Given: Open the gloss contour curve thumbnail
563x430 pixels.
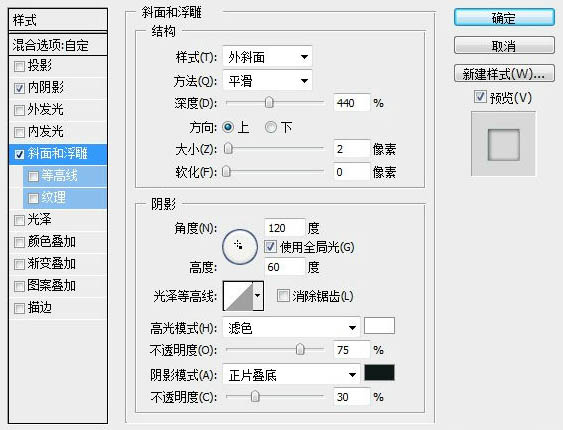Looking at the screenshot, I should click(238, 296).
